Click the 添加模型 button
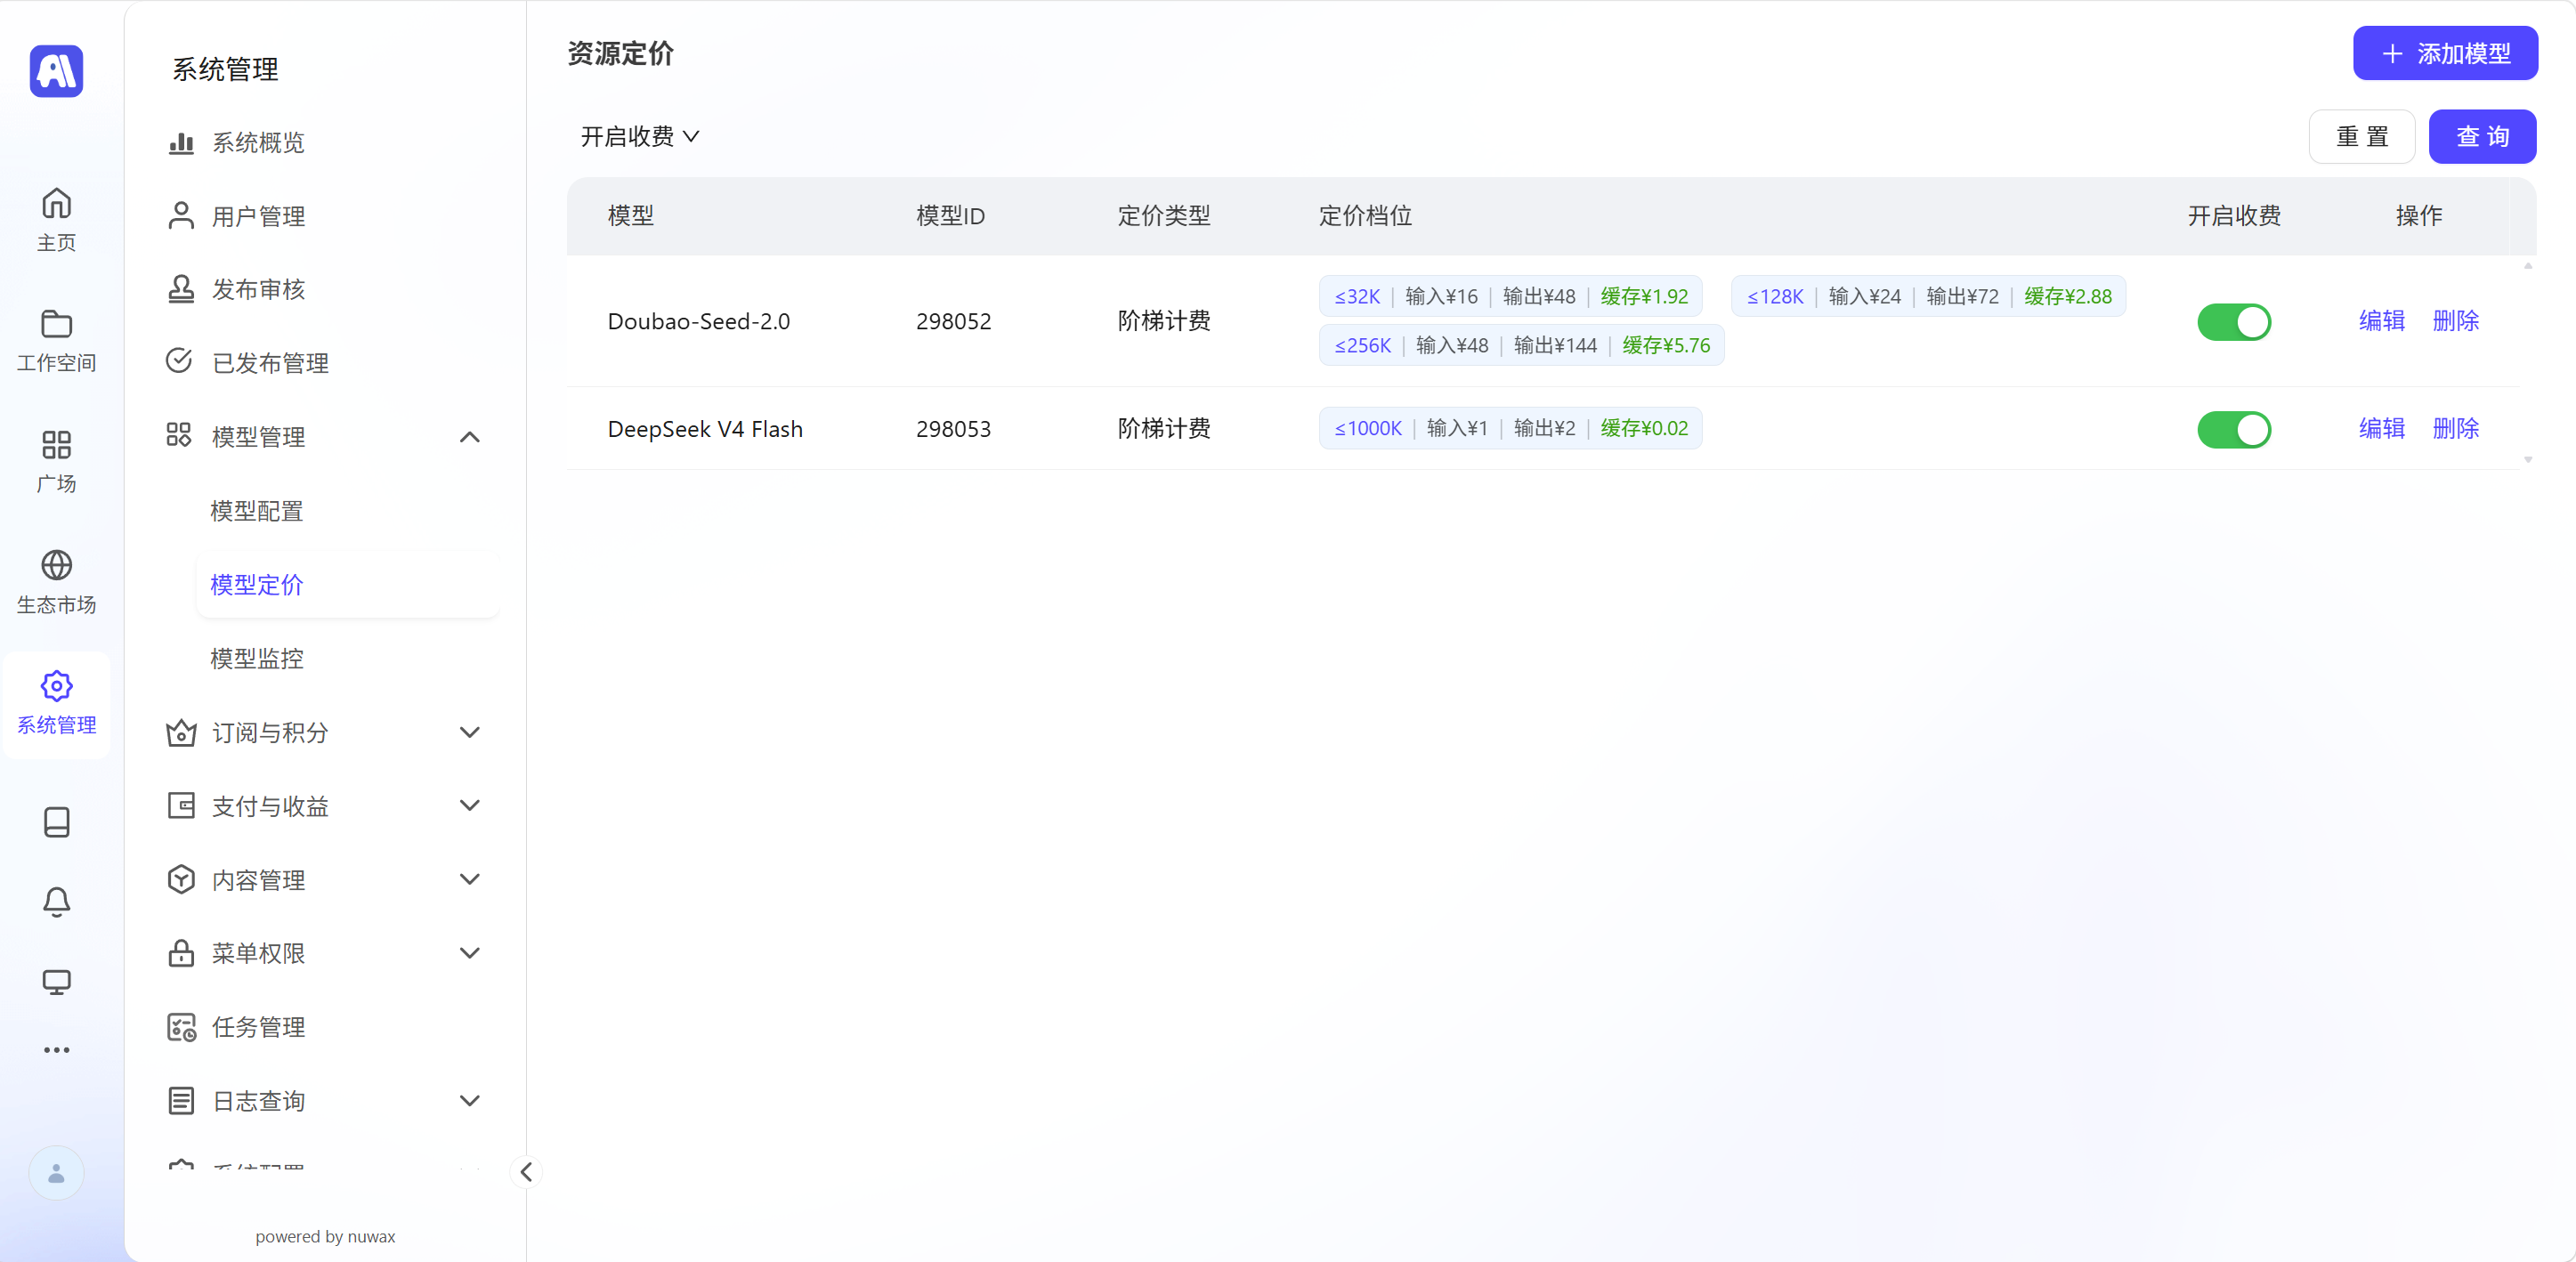2576x1262 pixels. pos(2444,53)
